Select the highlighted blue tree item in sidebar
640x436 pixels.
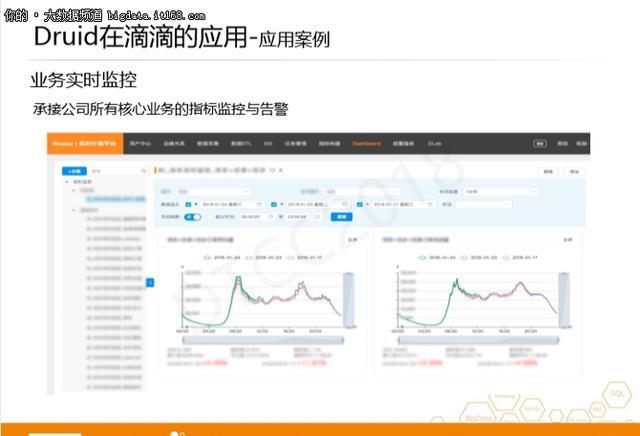[116, 199]
